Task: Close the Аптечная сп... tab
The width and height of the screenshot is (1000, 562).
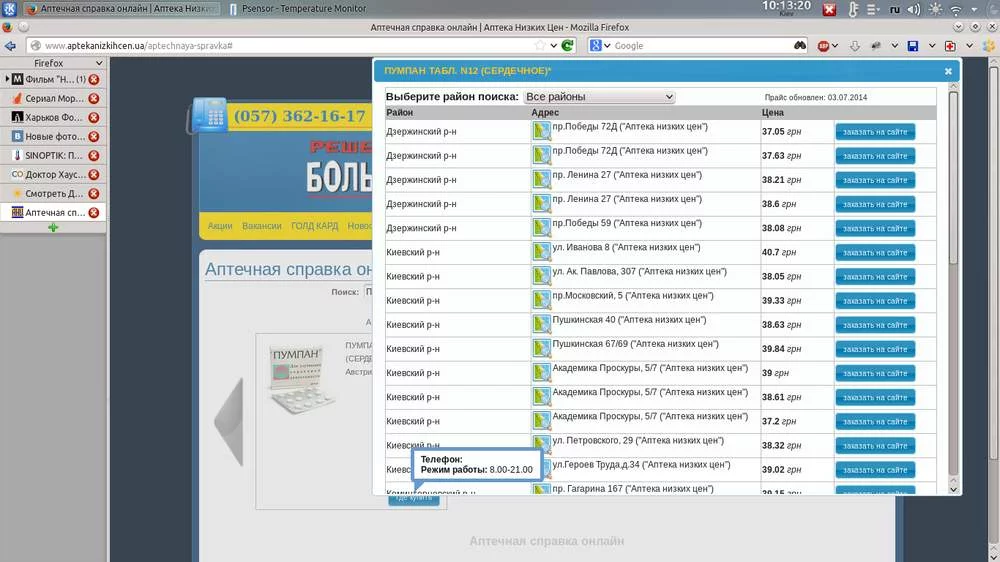Action: coord(94,212)
